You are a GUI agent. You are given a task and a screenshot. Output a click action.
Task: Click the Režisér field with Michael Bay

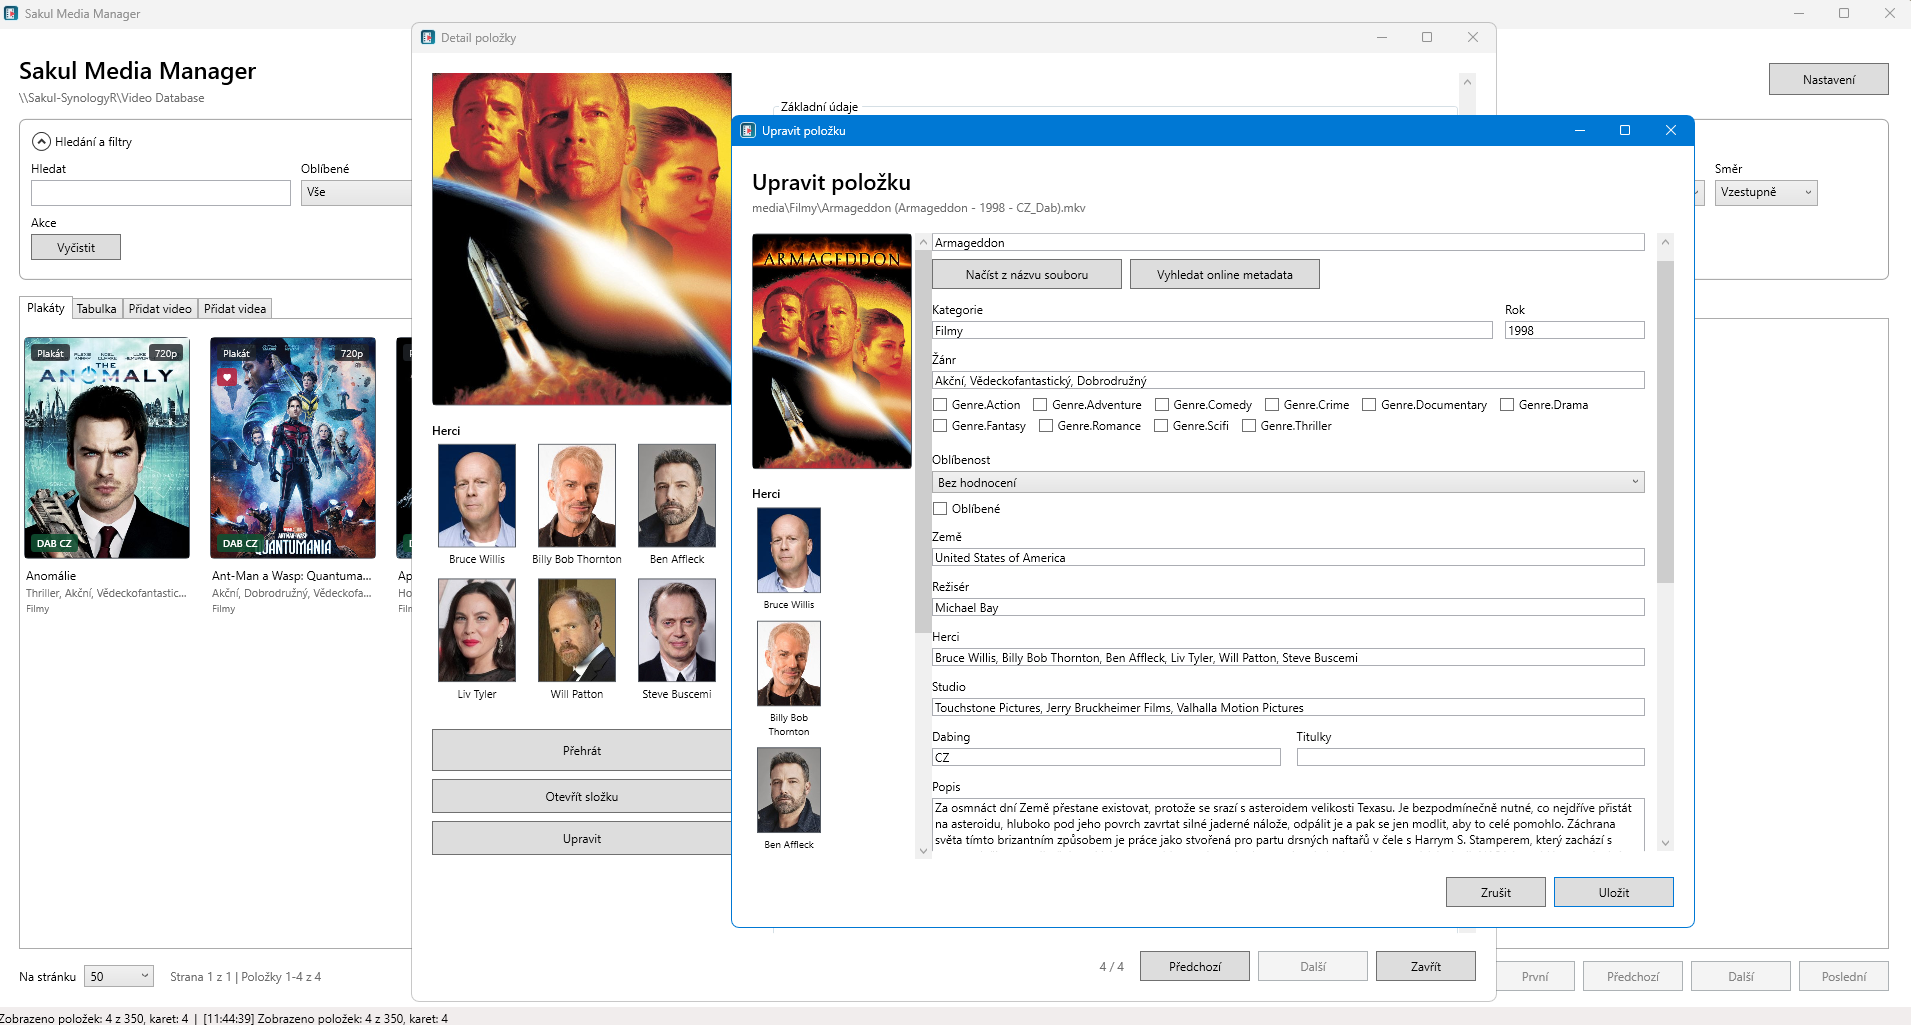(x=1288, y=608)
